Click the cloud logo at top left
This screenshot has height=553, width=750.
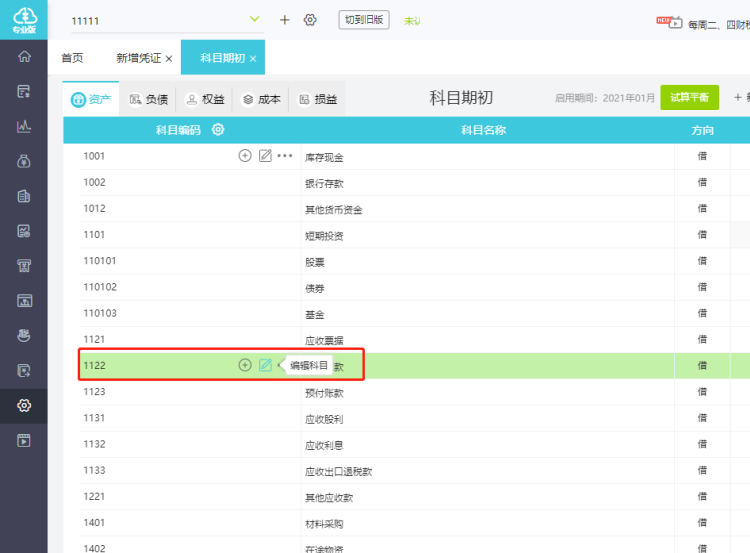tap(24, 20)
